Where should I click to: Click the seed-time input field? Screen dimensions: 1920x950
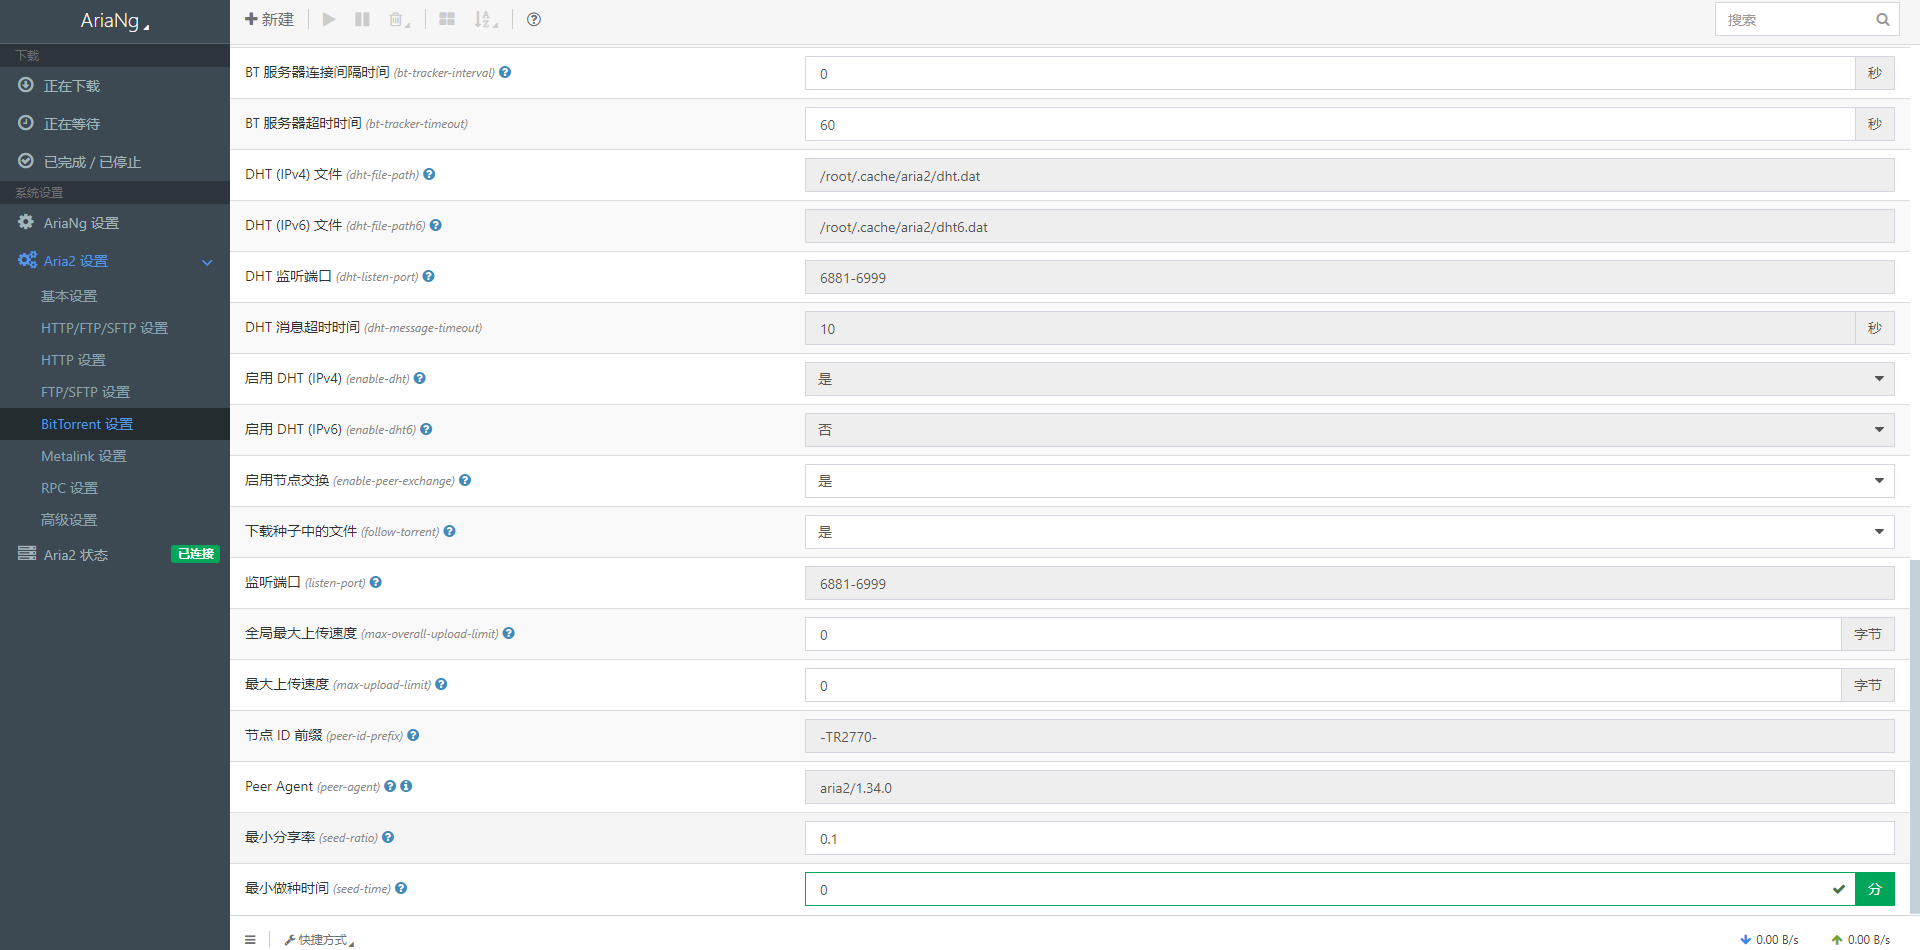(1200, 889)
